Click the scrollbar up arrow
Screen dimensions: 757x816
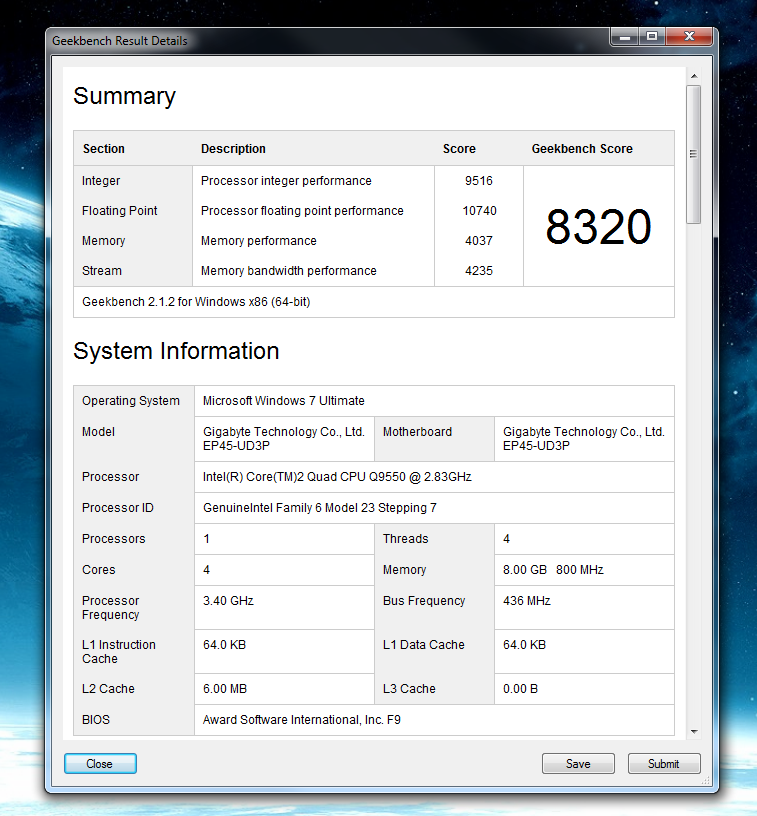[x=694, y=76]
